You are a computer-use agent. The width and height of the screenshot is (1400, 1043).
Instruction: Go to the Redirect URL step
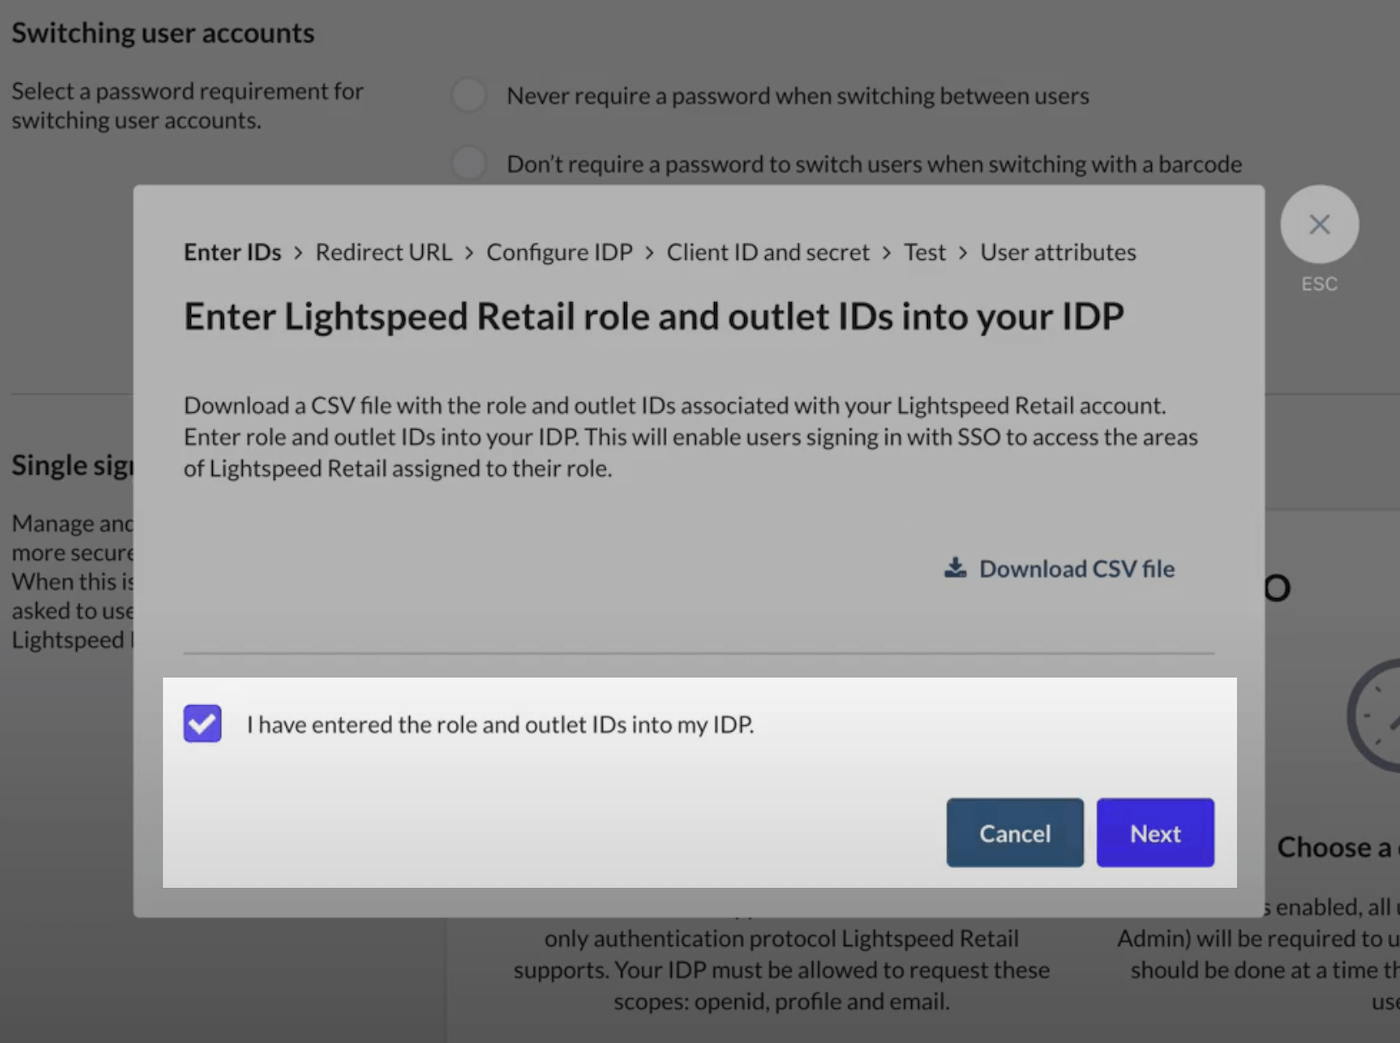click(x=383, y=253)
